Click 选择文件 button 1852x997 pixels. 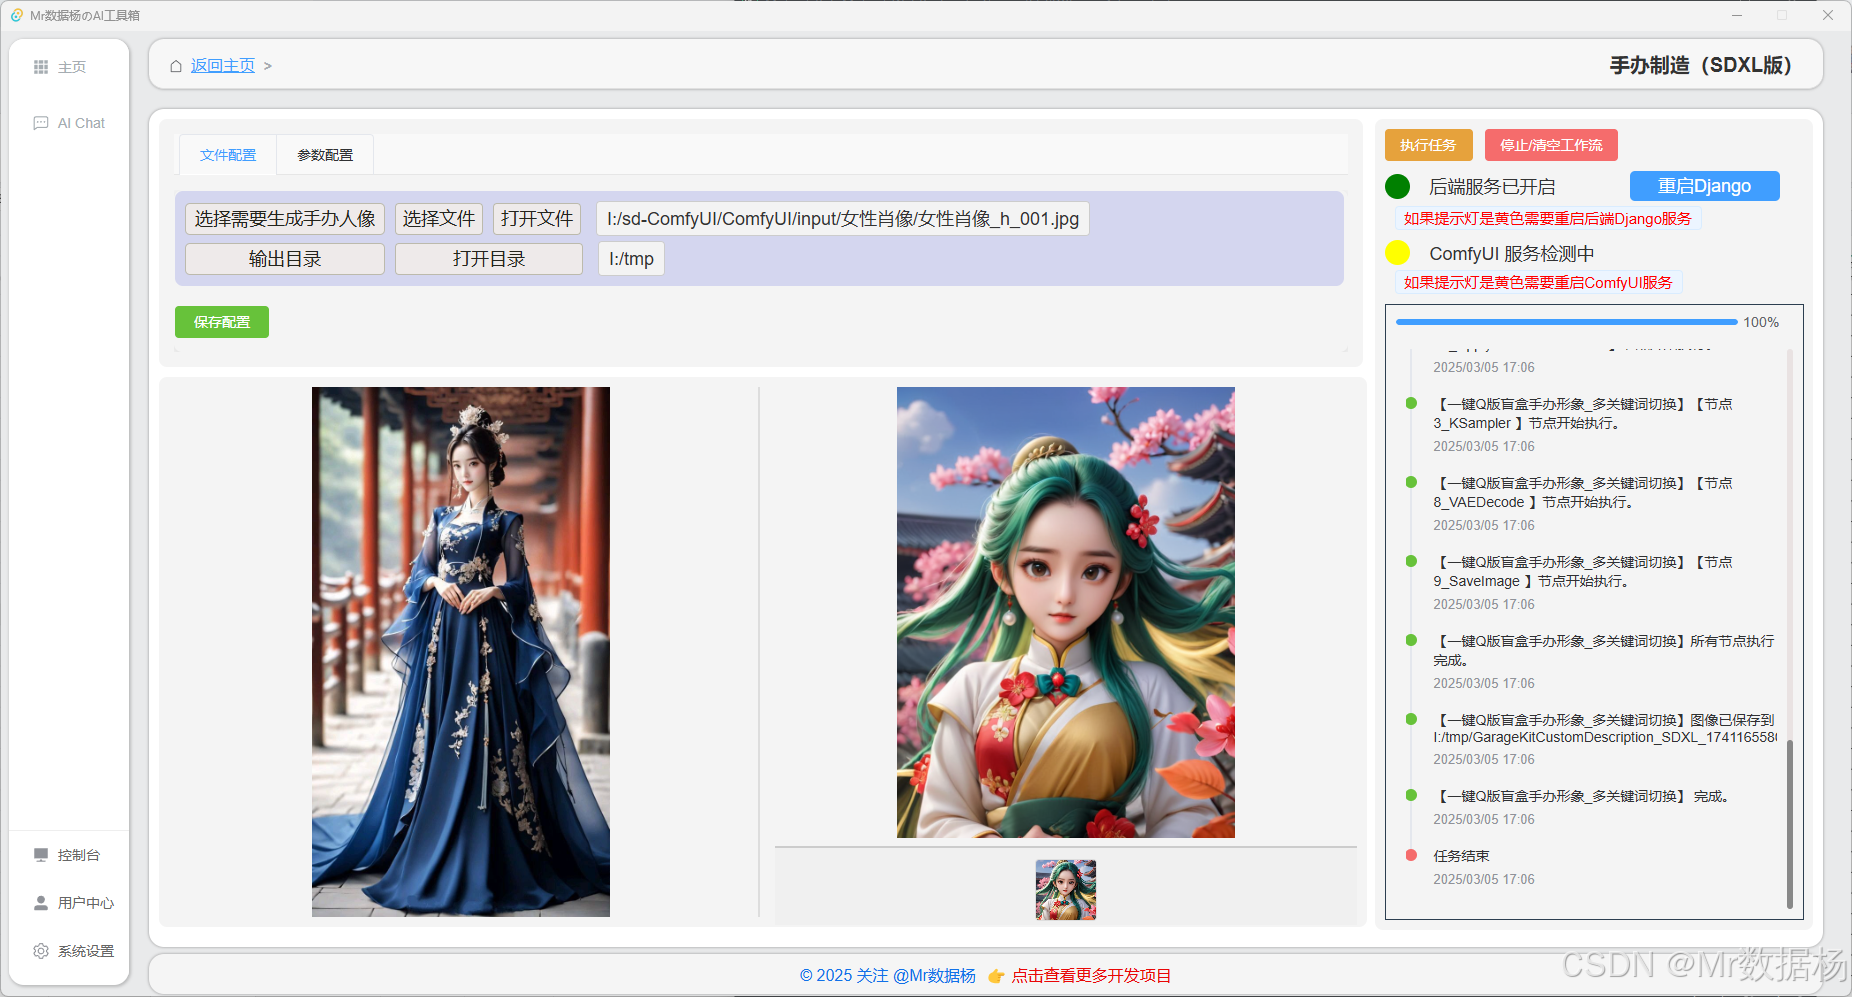[x=439, y=219]
